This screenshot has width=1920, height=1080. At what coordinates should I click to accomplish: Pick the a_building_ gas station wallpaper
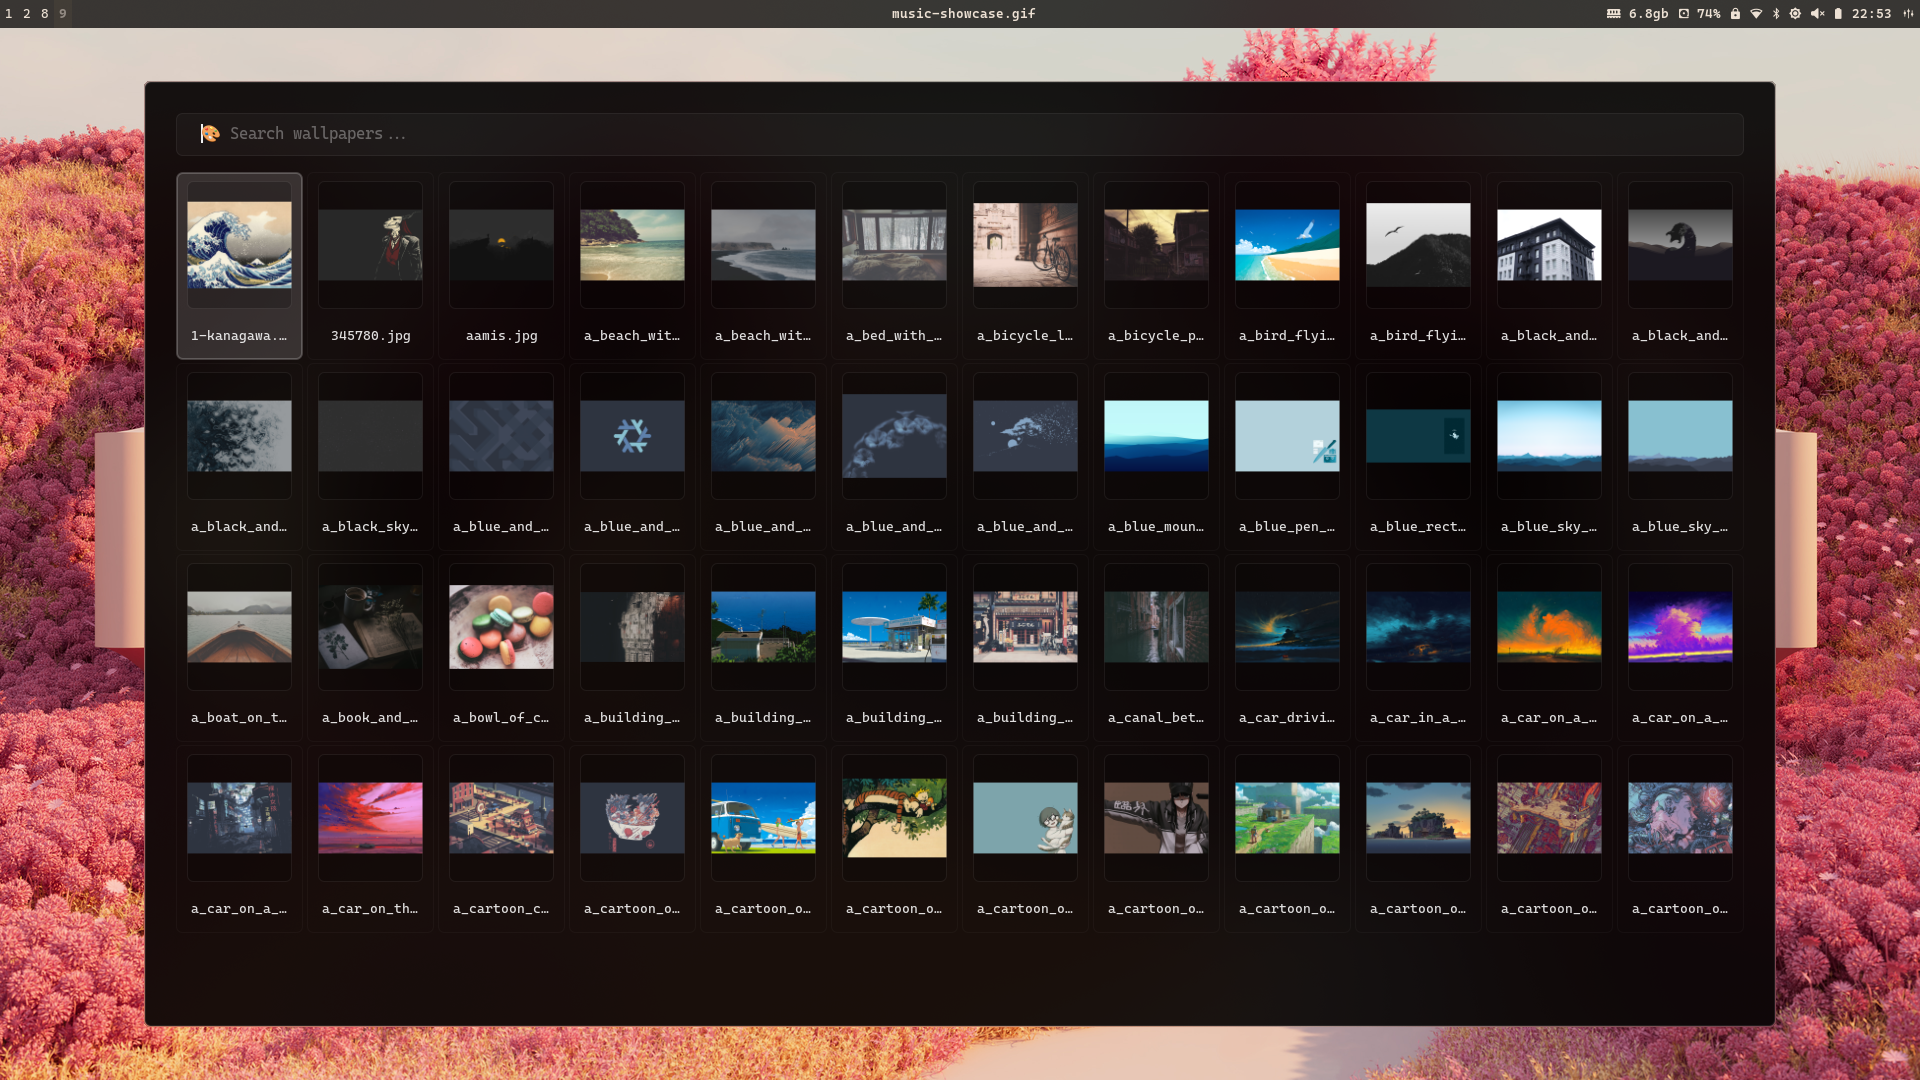[894, 648]
